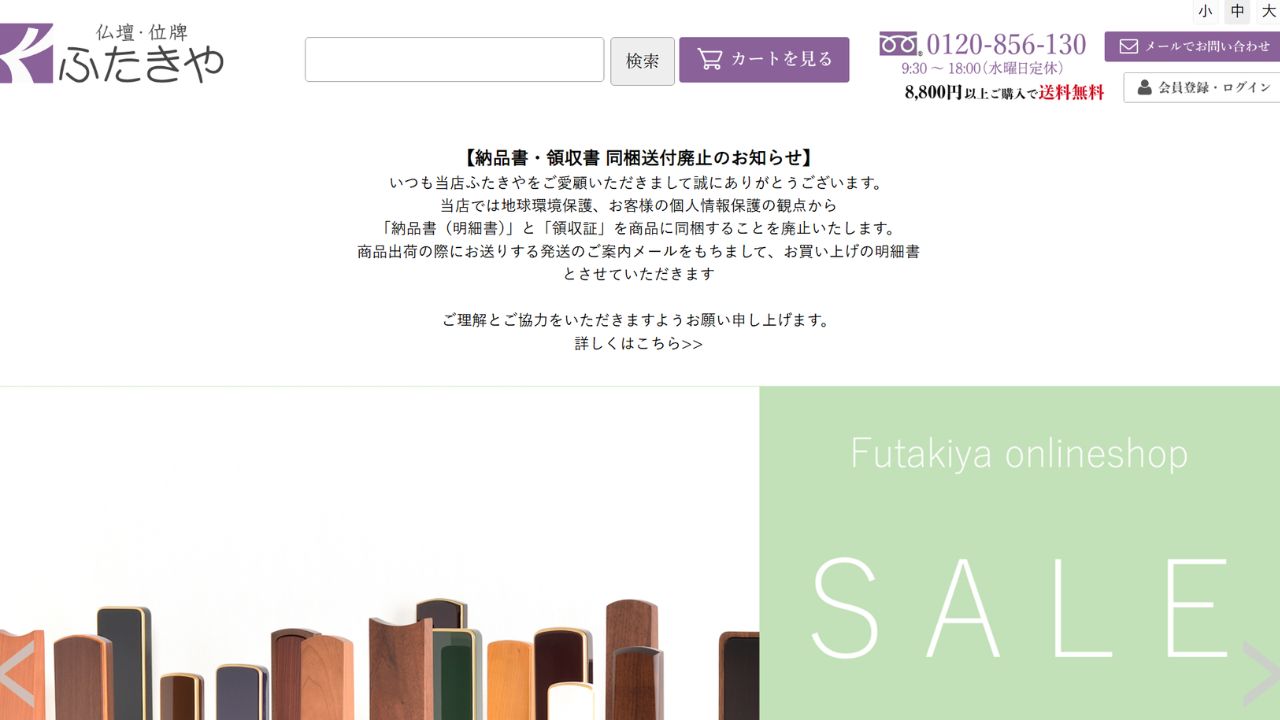
Task: Click the free-dial phone icon
Action: pyautogui.click(x=898, y=44)
